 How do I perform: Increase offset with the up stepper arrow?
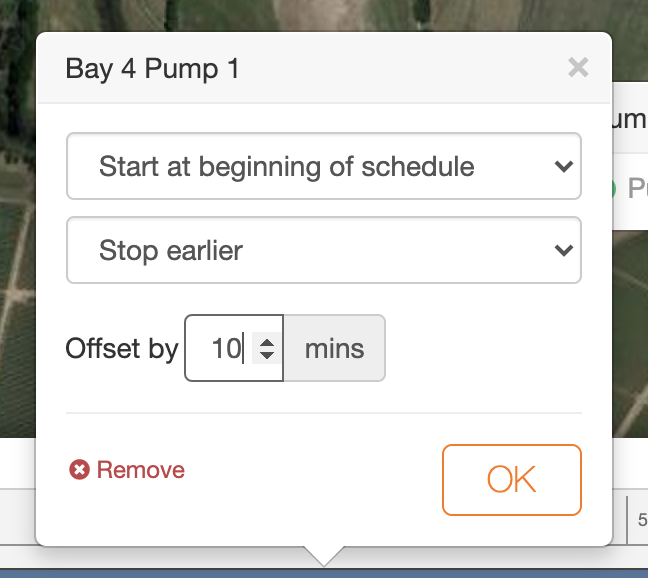tap(267, 341)
